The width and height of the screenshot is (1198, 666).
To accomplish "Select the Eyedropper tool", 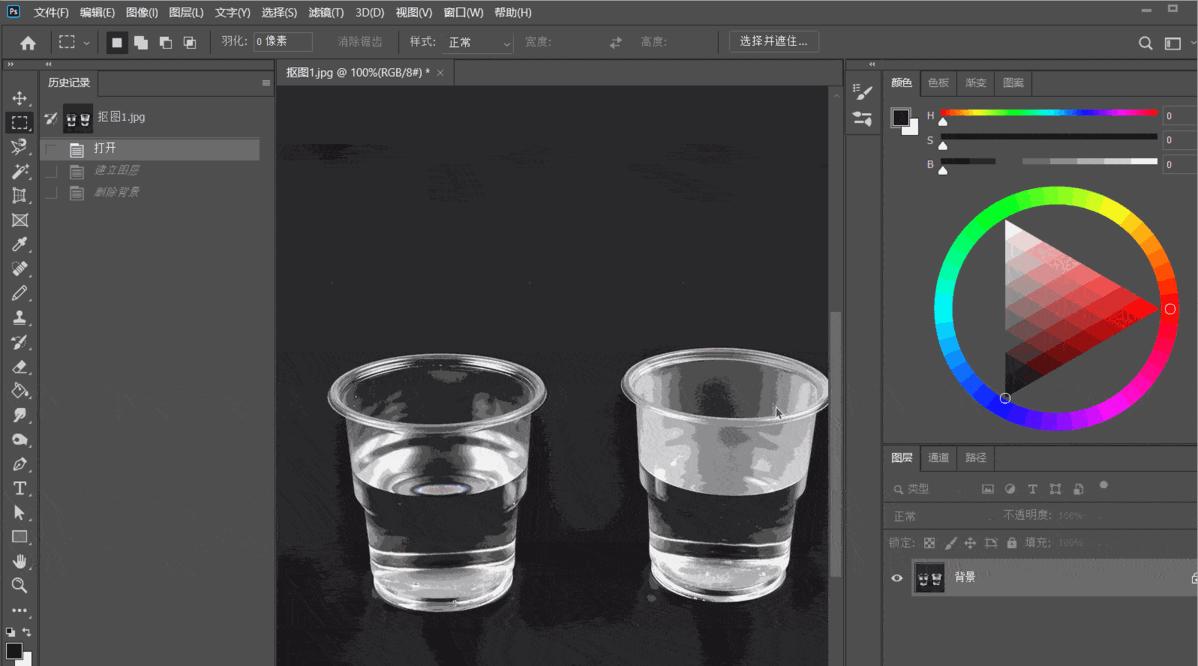I will [20, 244].
